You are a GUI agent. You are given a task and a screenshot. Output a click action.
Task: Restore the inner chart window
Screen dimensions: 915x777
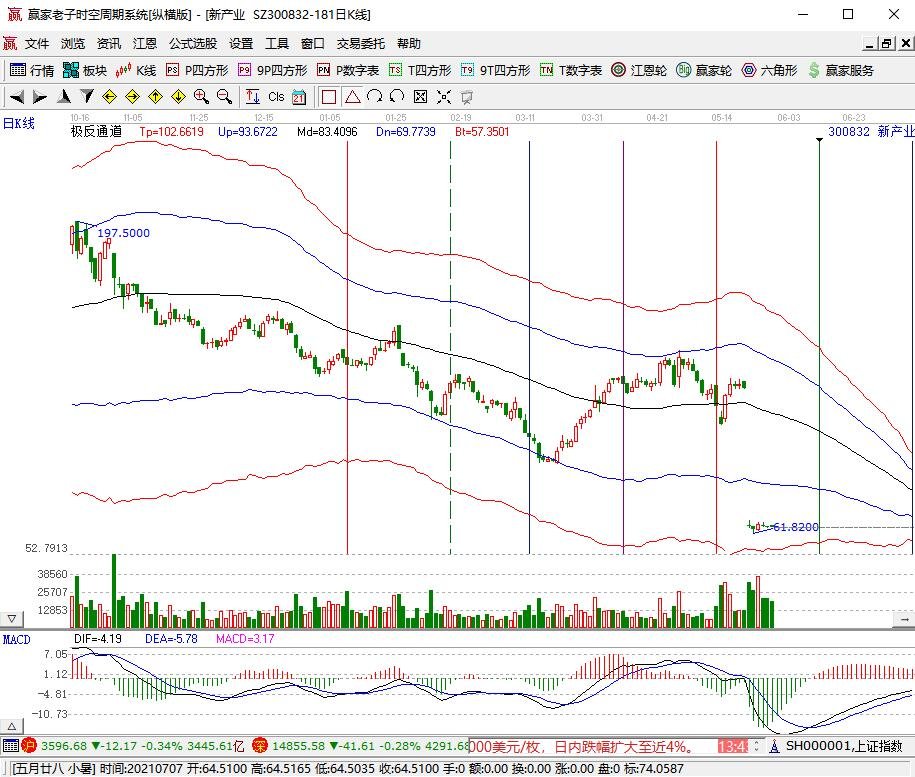click(888, 43)
